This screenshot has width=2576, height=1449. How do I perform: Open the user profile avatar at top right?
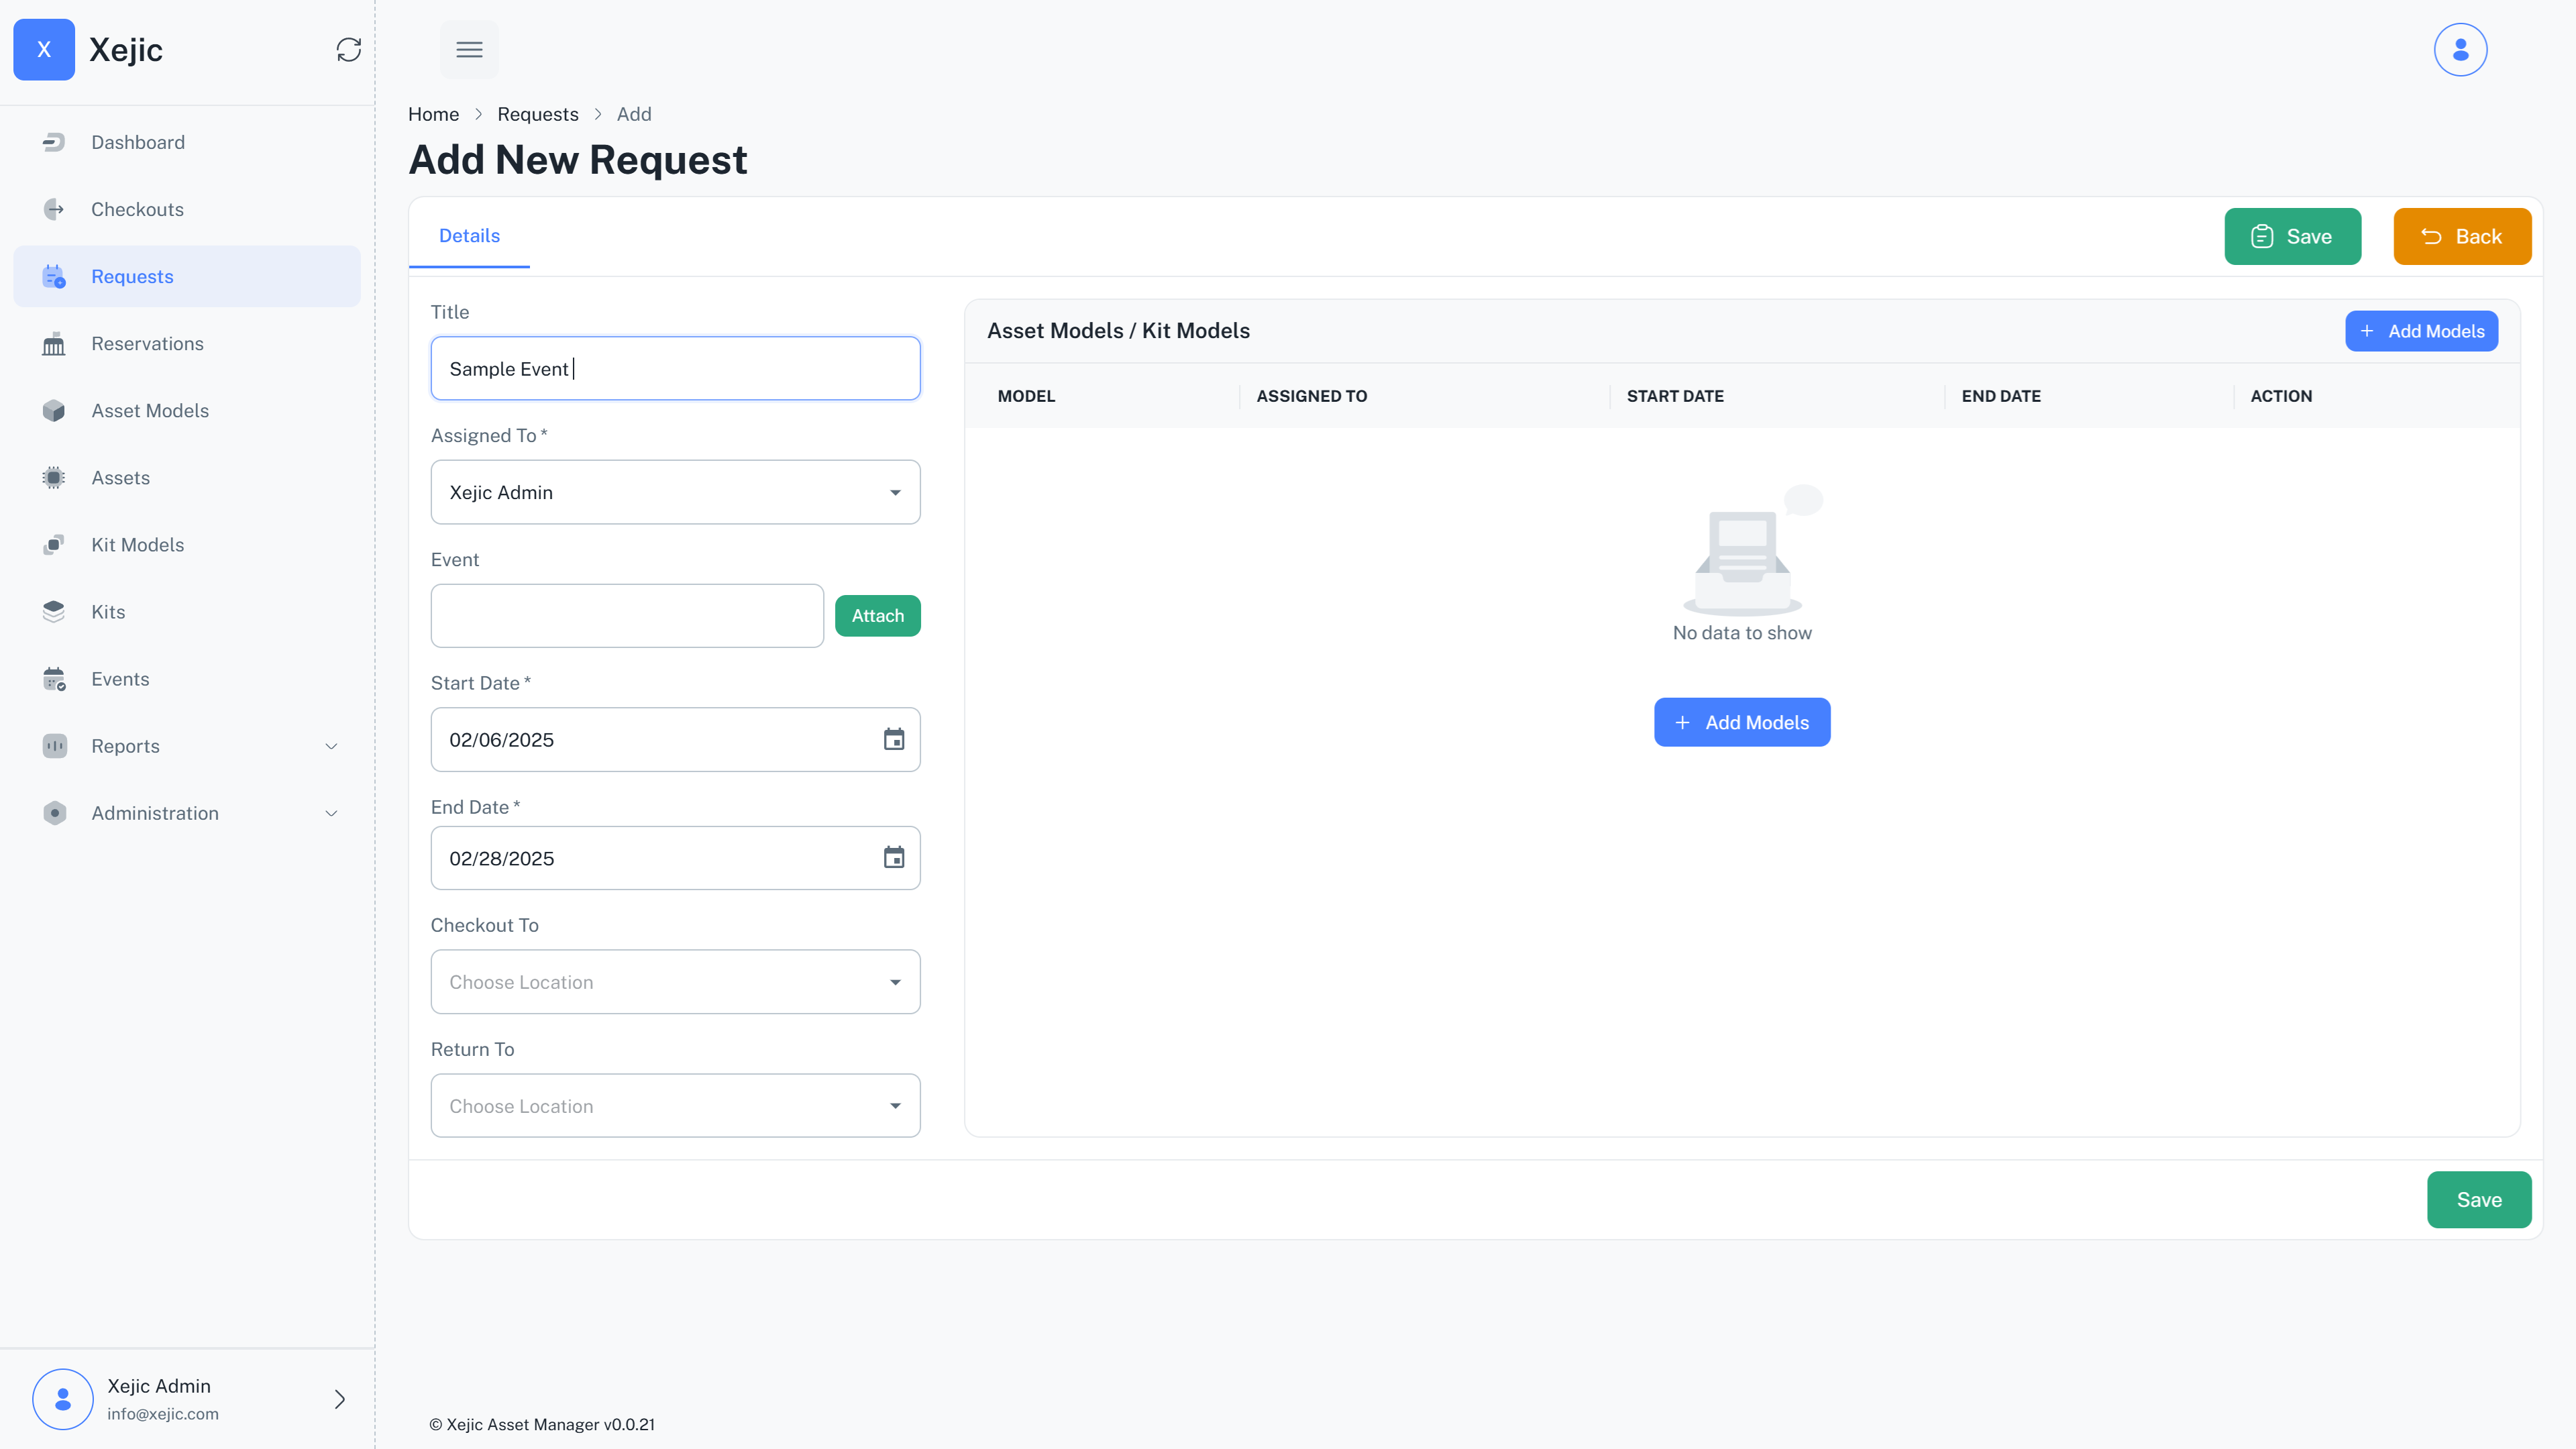pyautogui.click(x=2460, y=49)
